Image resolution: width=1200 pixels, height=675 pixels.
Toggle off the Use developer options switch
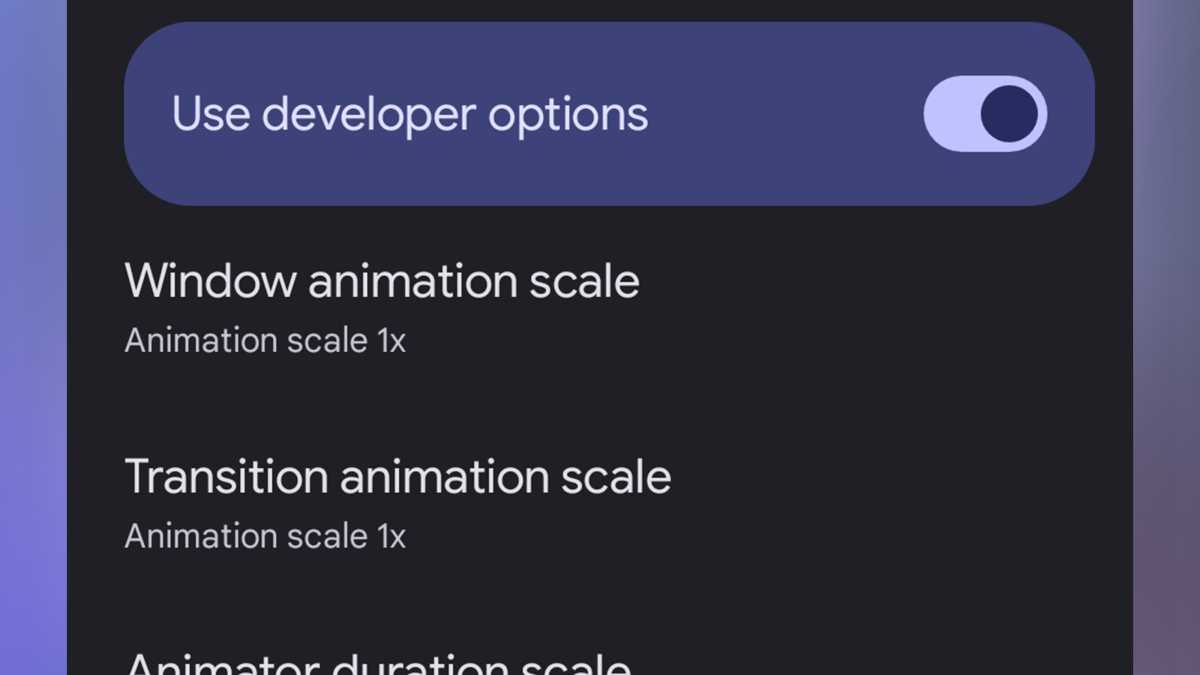click(985, 113)
